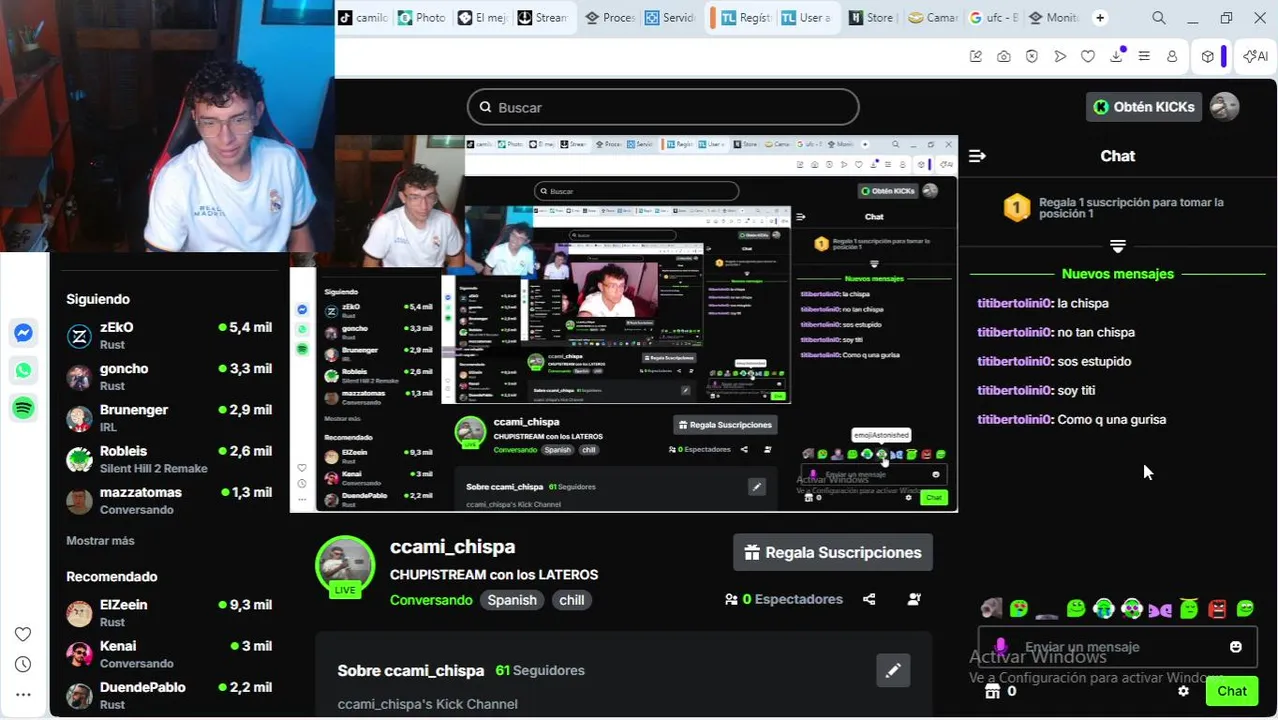Screen dimensions: 1278x720
Task: Click the follow-user icon next to share
Action: (914, 599)
